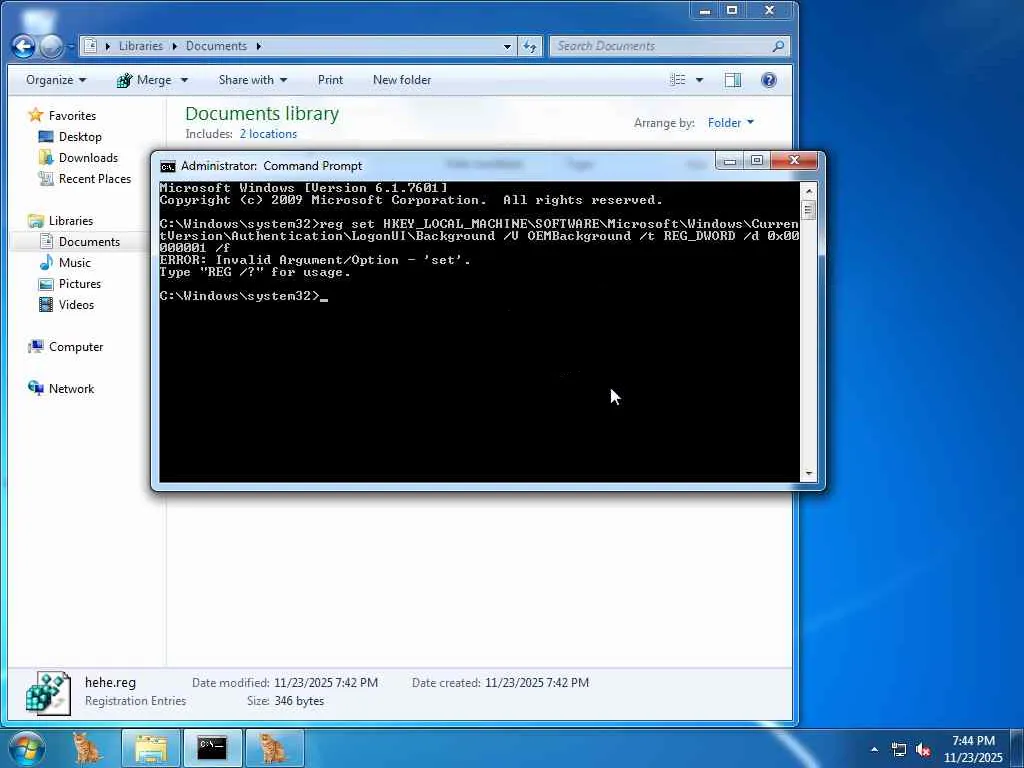Open the Windows Start orb
Image resolution: width=1024 pixels, height=768 pixels.
click(27, 748)
